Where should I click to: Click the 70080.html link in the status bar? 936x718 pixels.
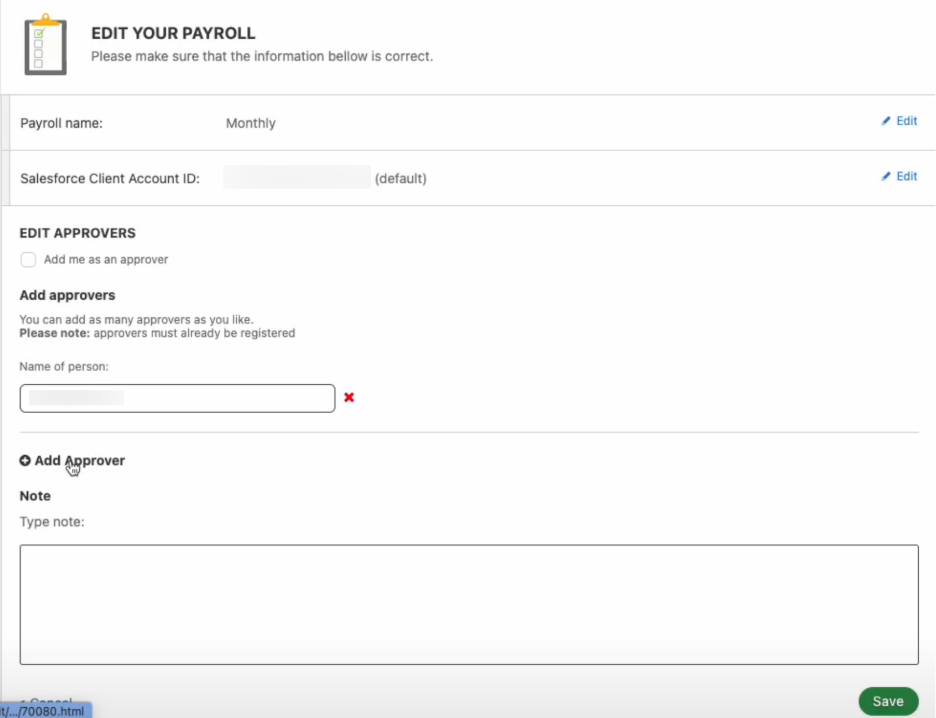44,708
